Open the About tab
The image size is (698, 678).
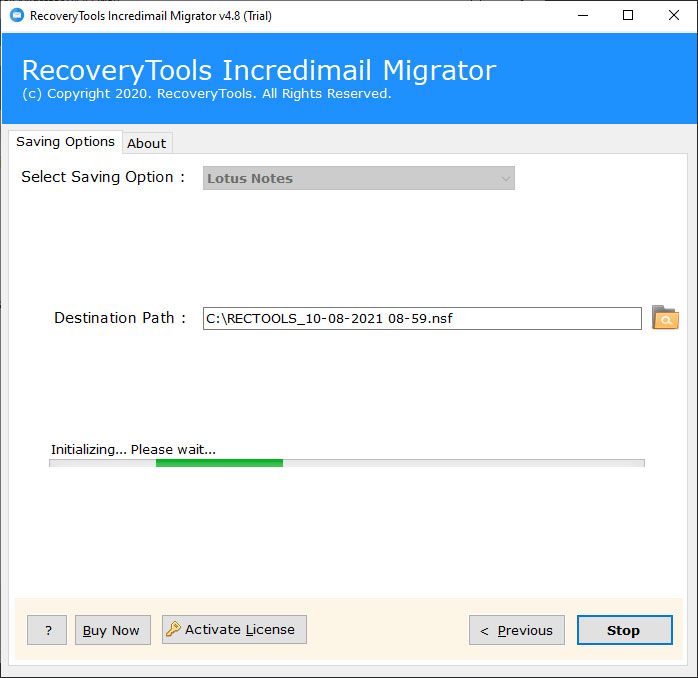pyautogui.click(x=146, y=143)
